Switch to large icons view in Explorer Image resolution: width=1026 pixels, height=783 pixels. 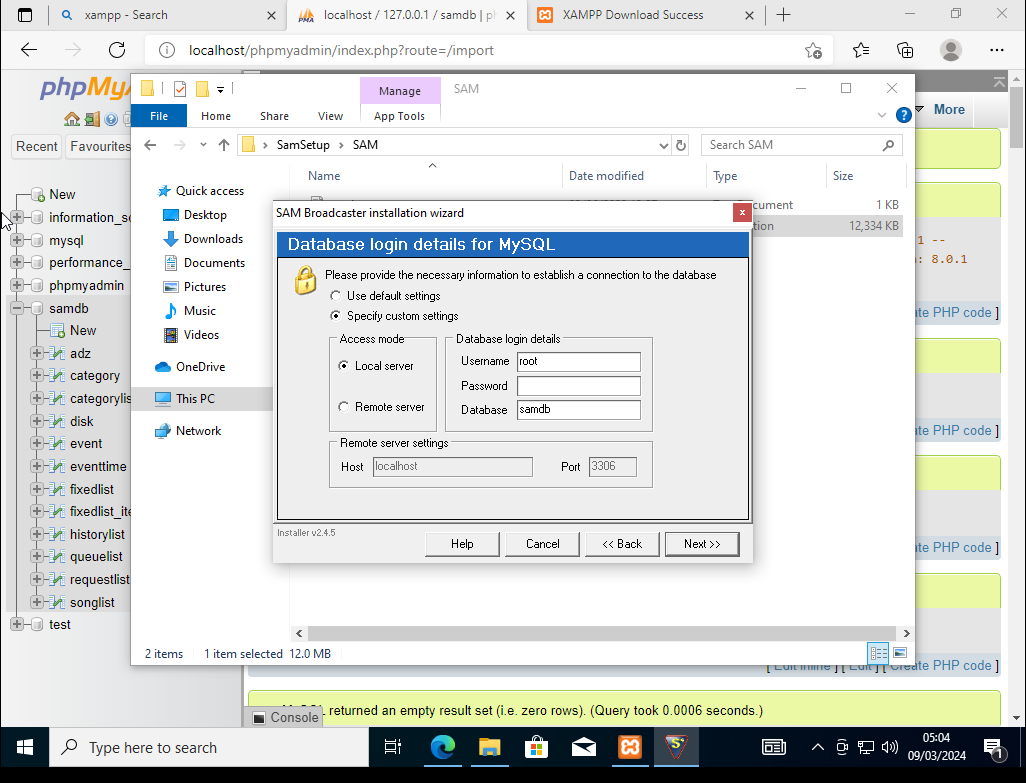[x=900, y=653]
